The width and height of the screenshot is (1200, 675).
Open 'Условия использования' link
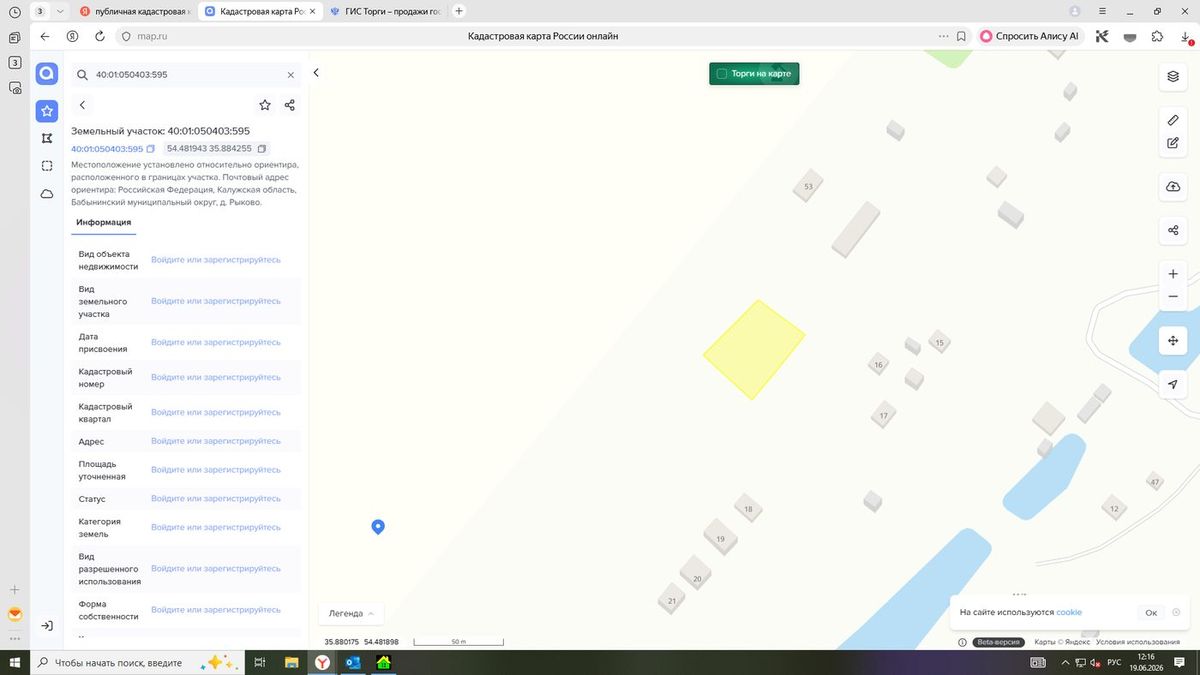click(x=1139, y=642)
